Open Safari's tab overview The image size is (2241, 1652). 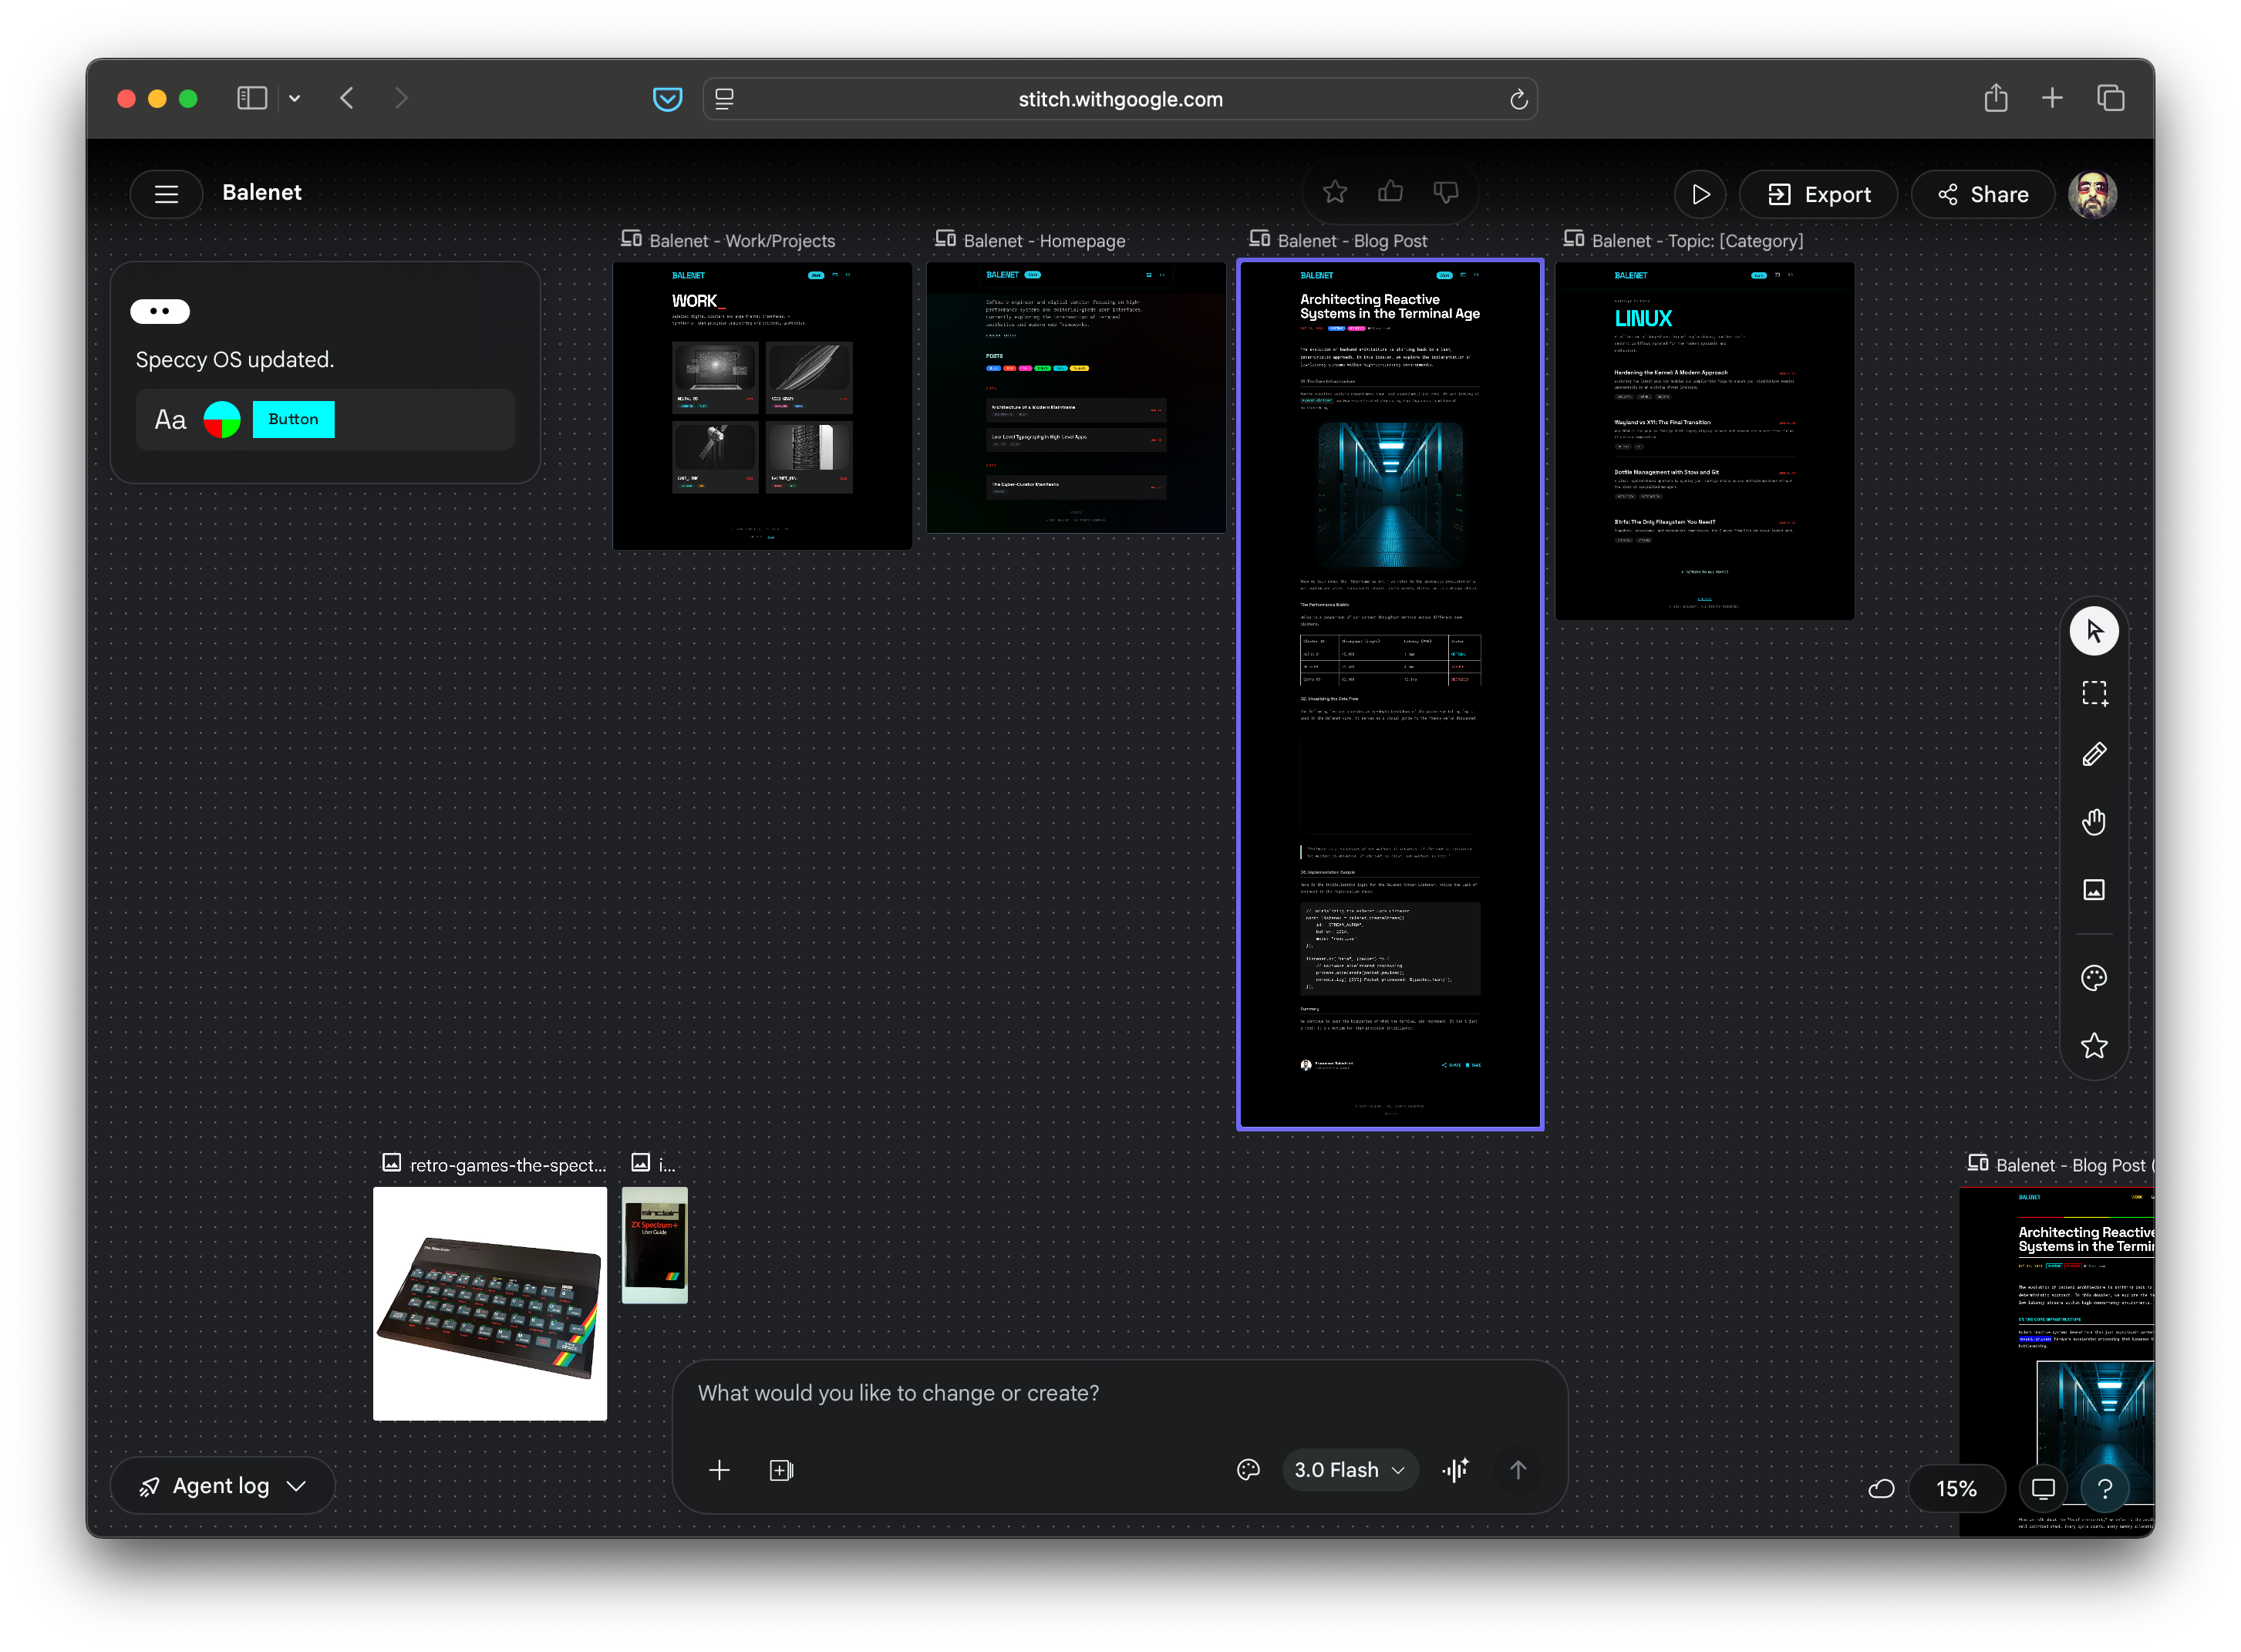(x=2111, y=98)
